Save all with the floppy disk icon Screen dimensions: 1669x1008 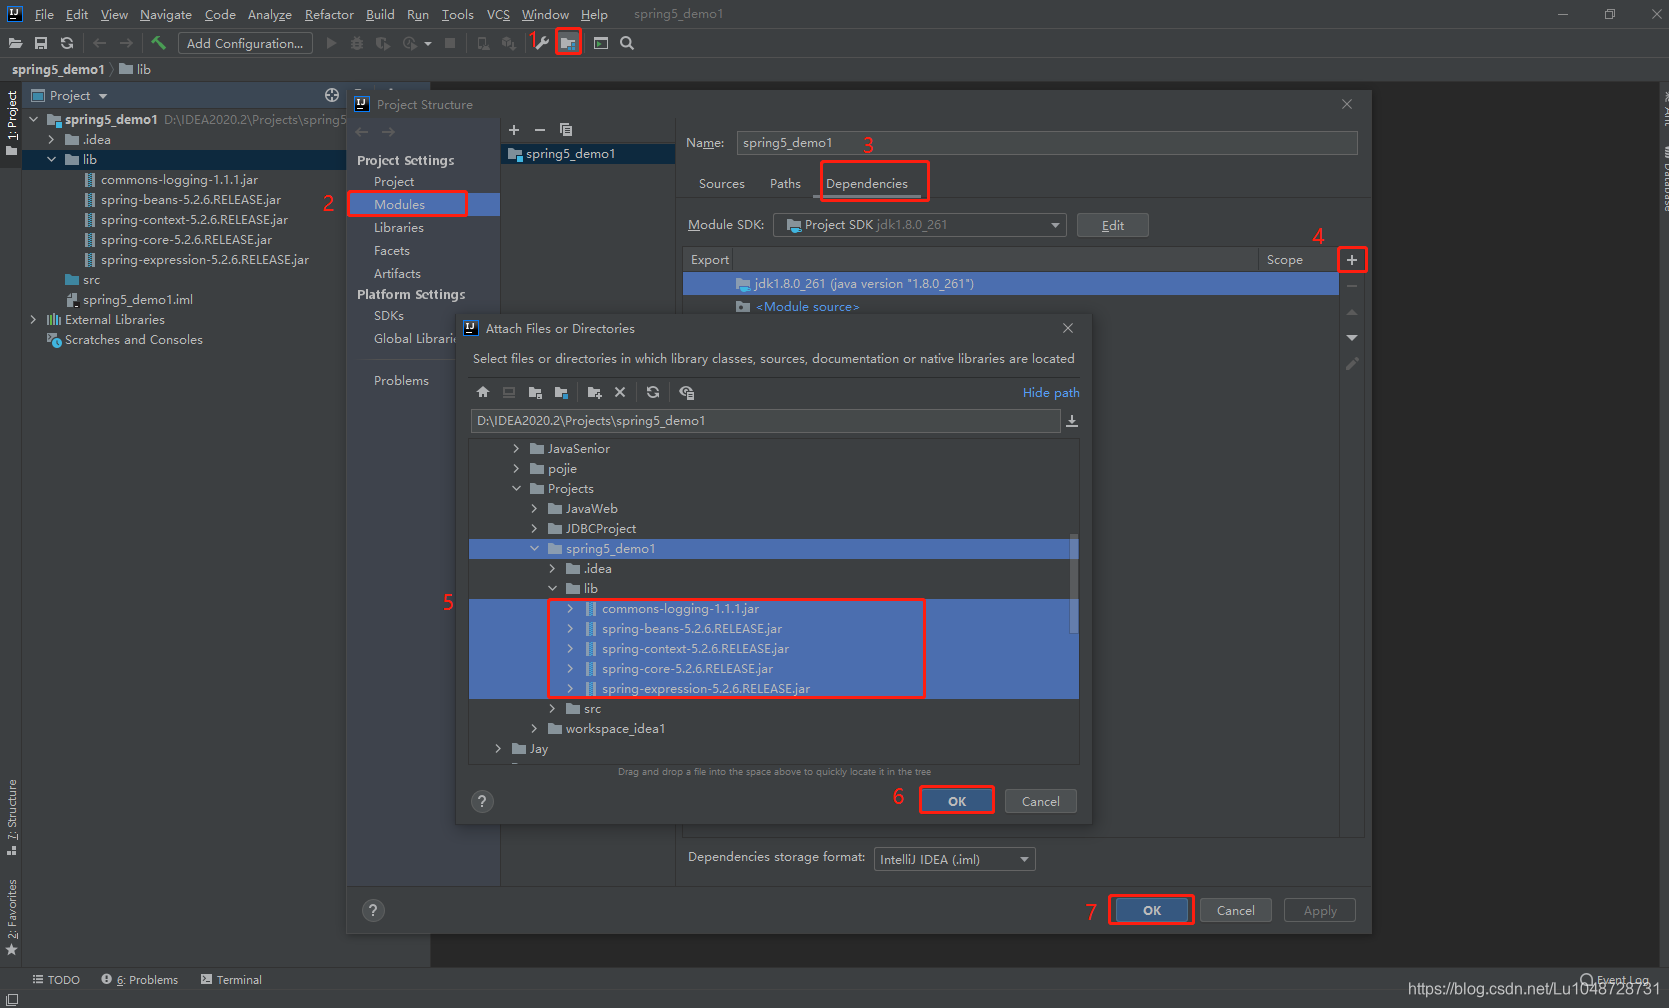(41, 43)
